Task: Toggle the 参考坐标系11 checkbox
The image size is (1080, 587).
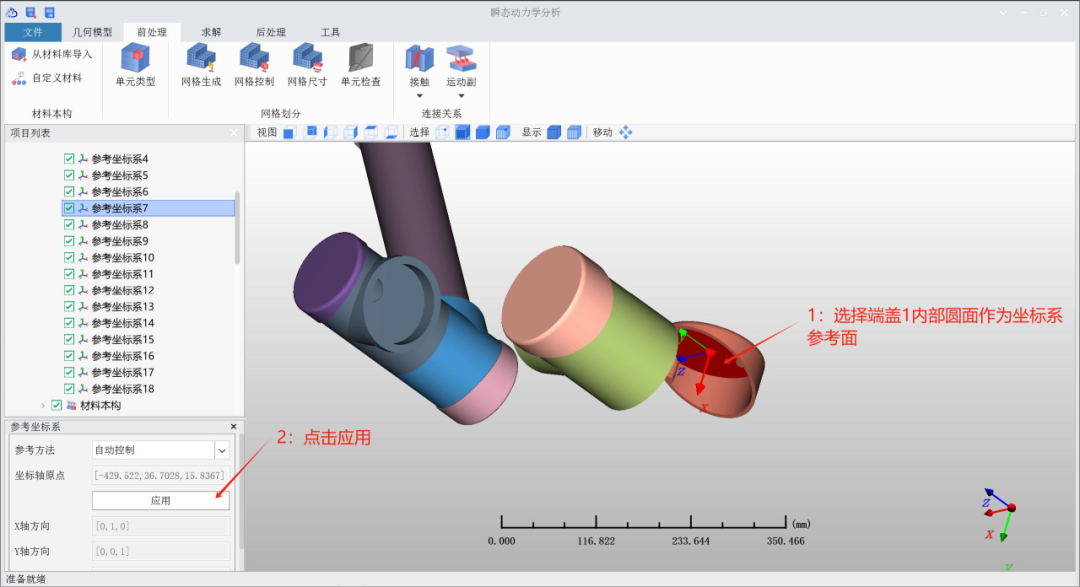Action: [x=69, y=274]
